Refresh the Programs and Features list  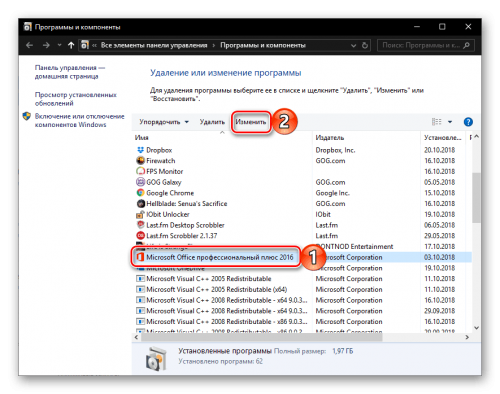[365, 45]
